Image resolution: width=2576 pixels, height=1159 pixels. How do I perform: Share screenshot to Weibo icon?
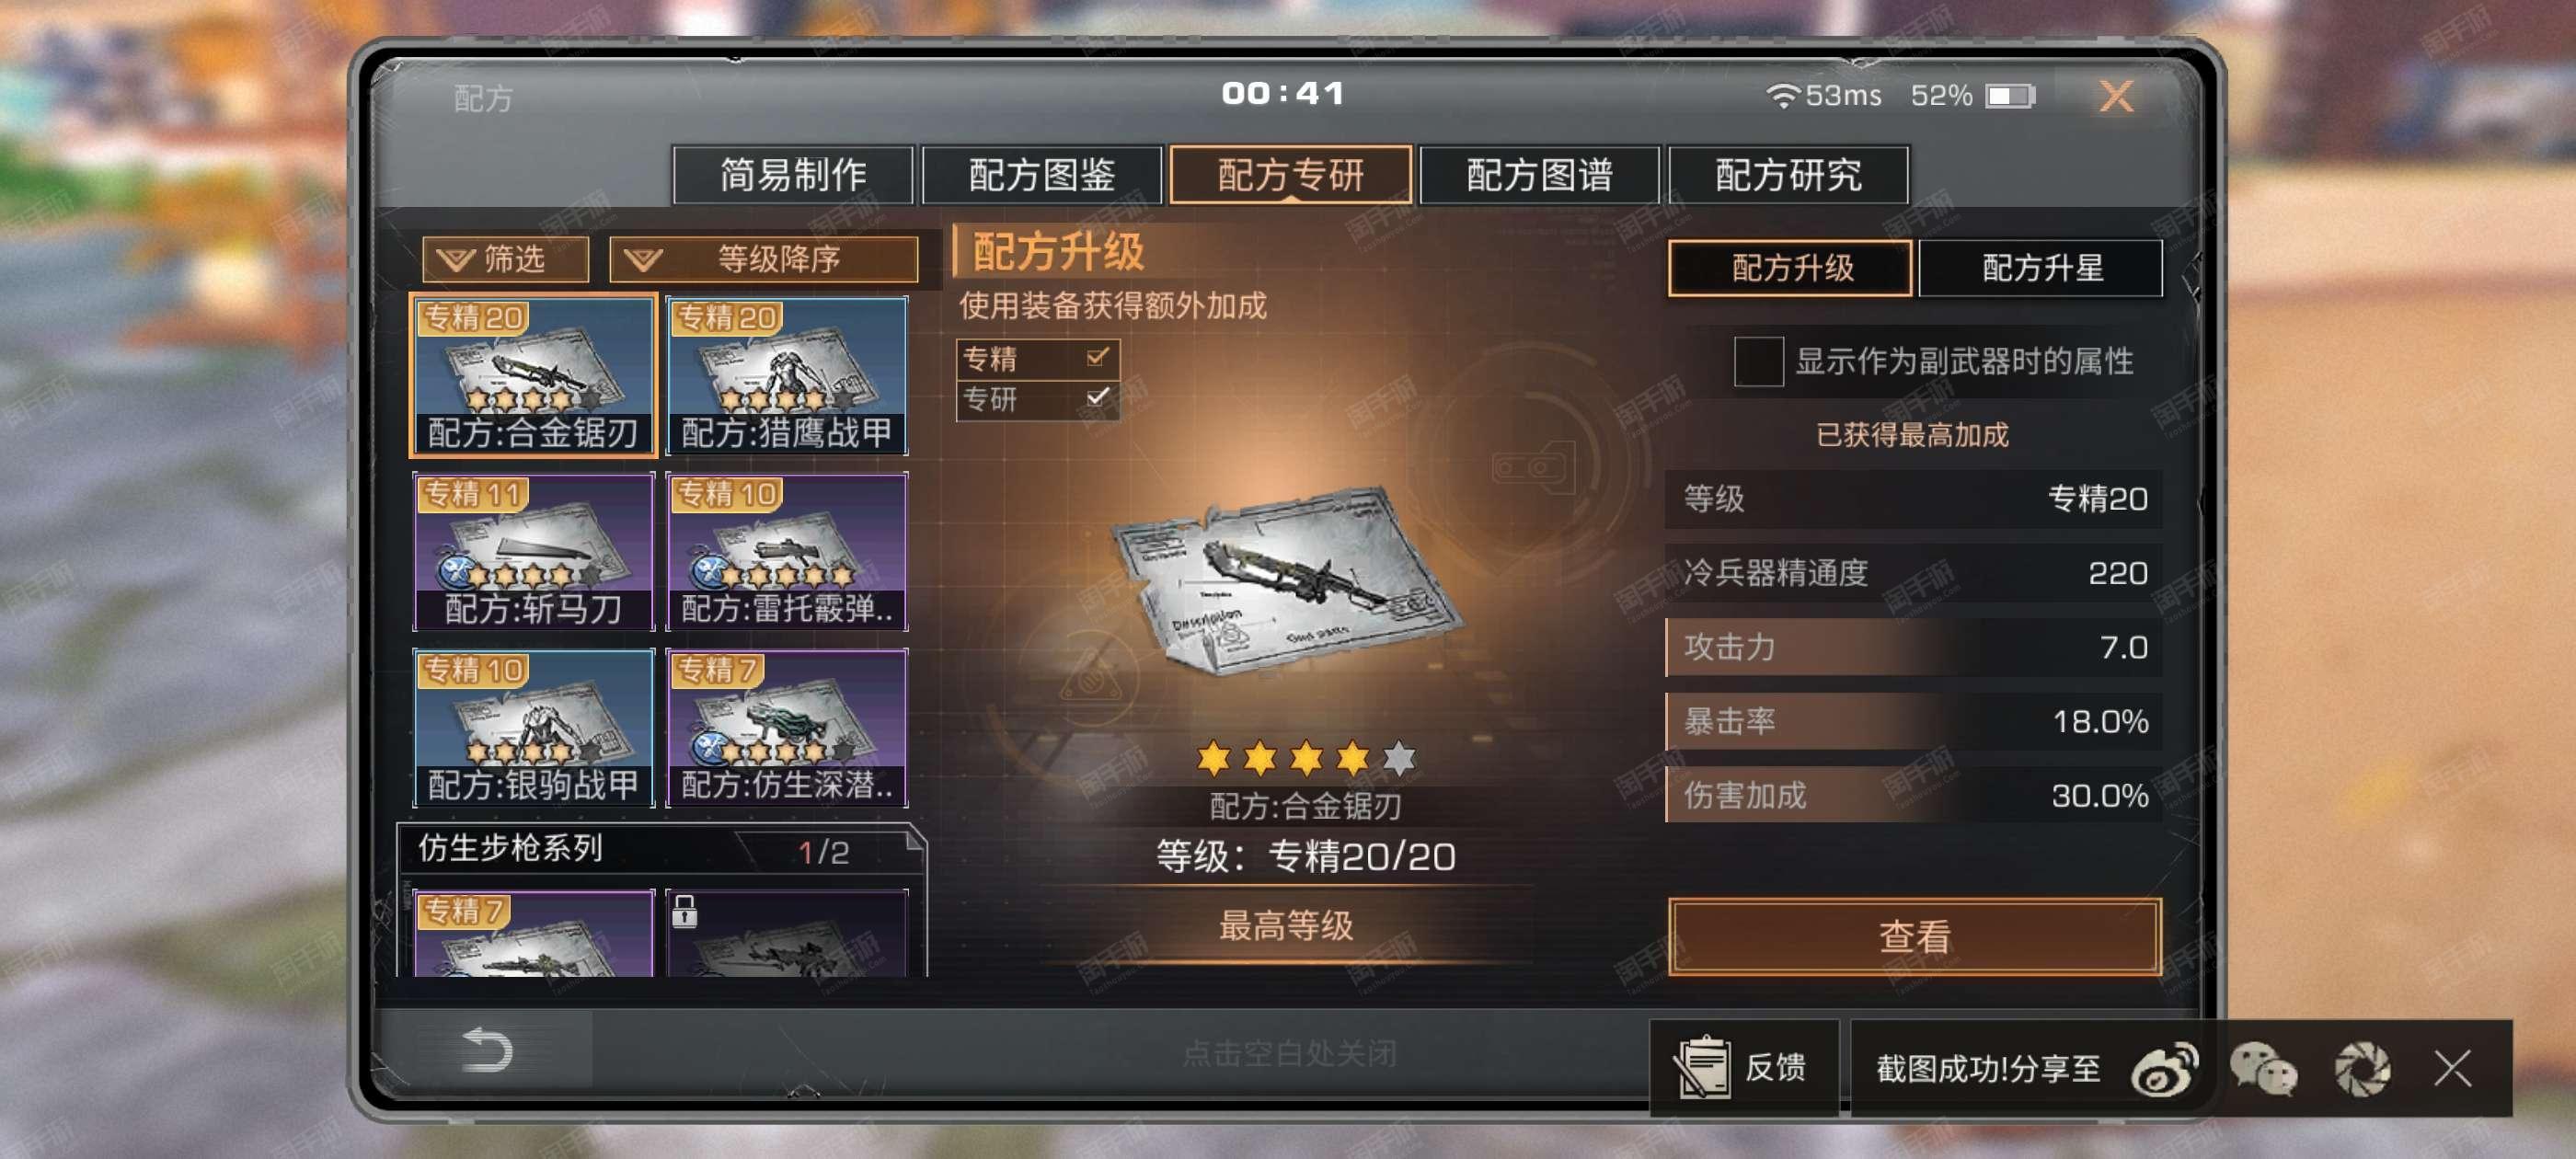coord(2163,1069)
